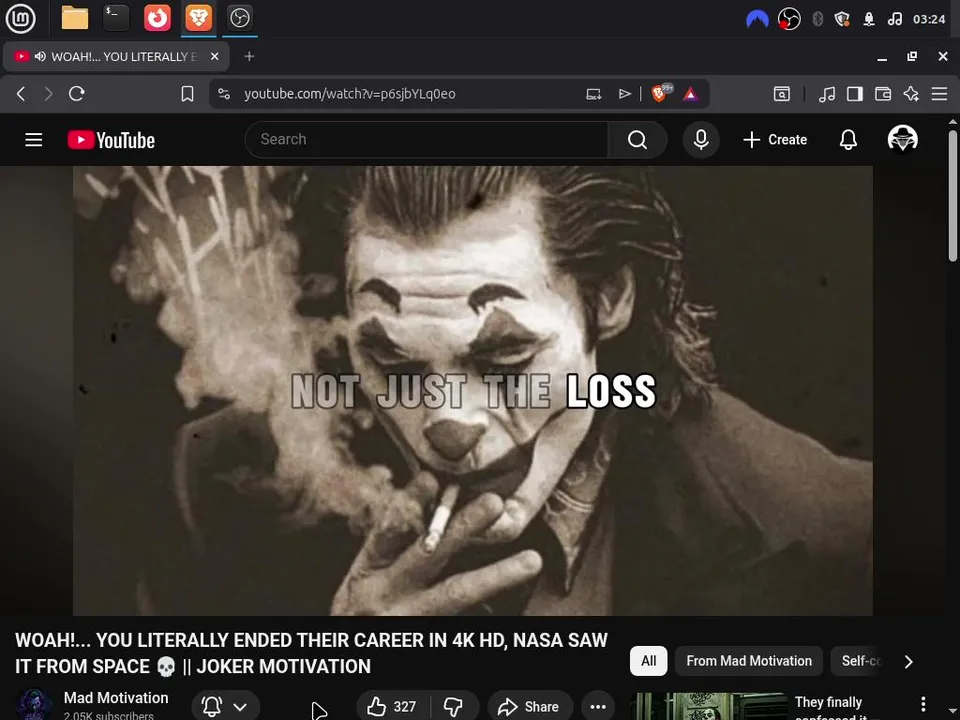Mute the tab via the speaker icon
This screenshot has height=720, width=960.
click(40, 56)
